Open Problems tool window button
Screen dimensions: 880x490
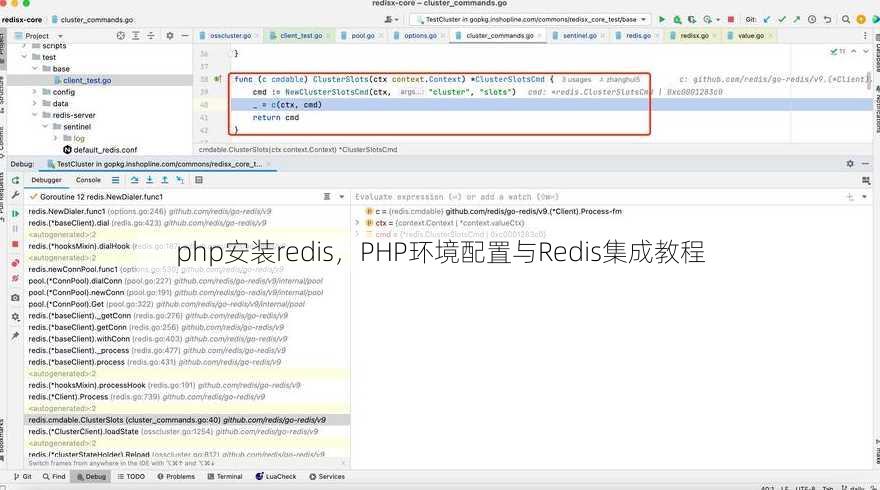[176, 477]
